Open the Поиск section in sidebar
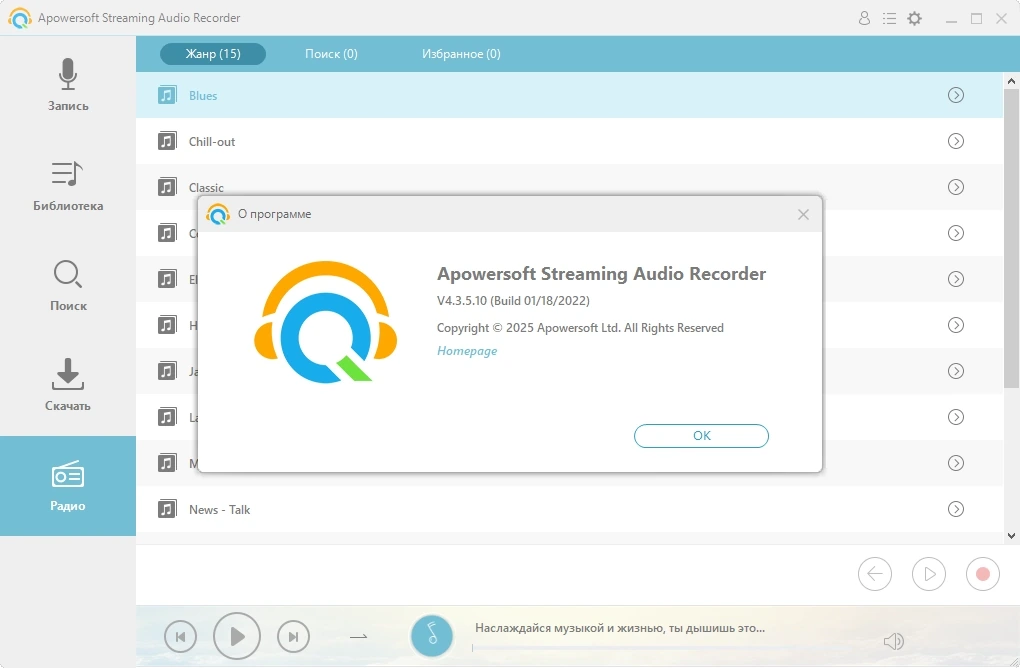 68,286
